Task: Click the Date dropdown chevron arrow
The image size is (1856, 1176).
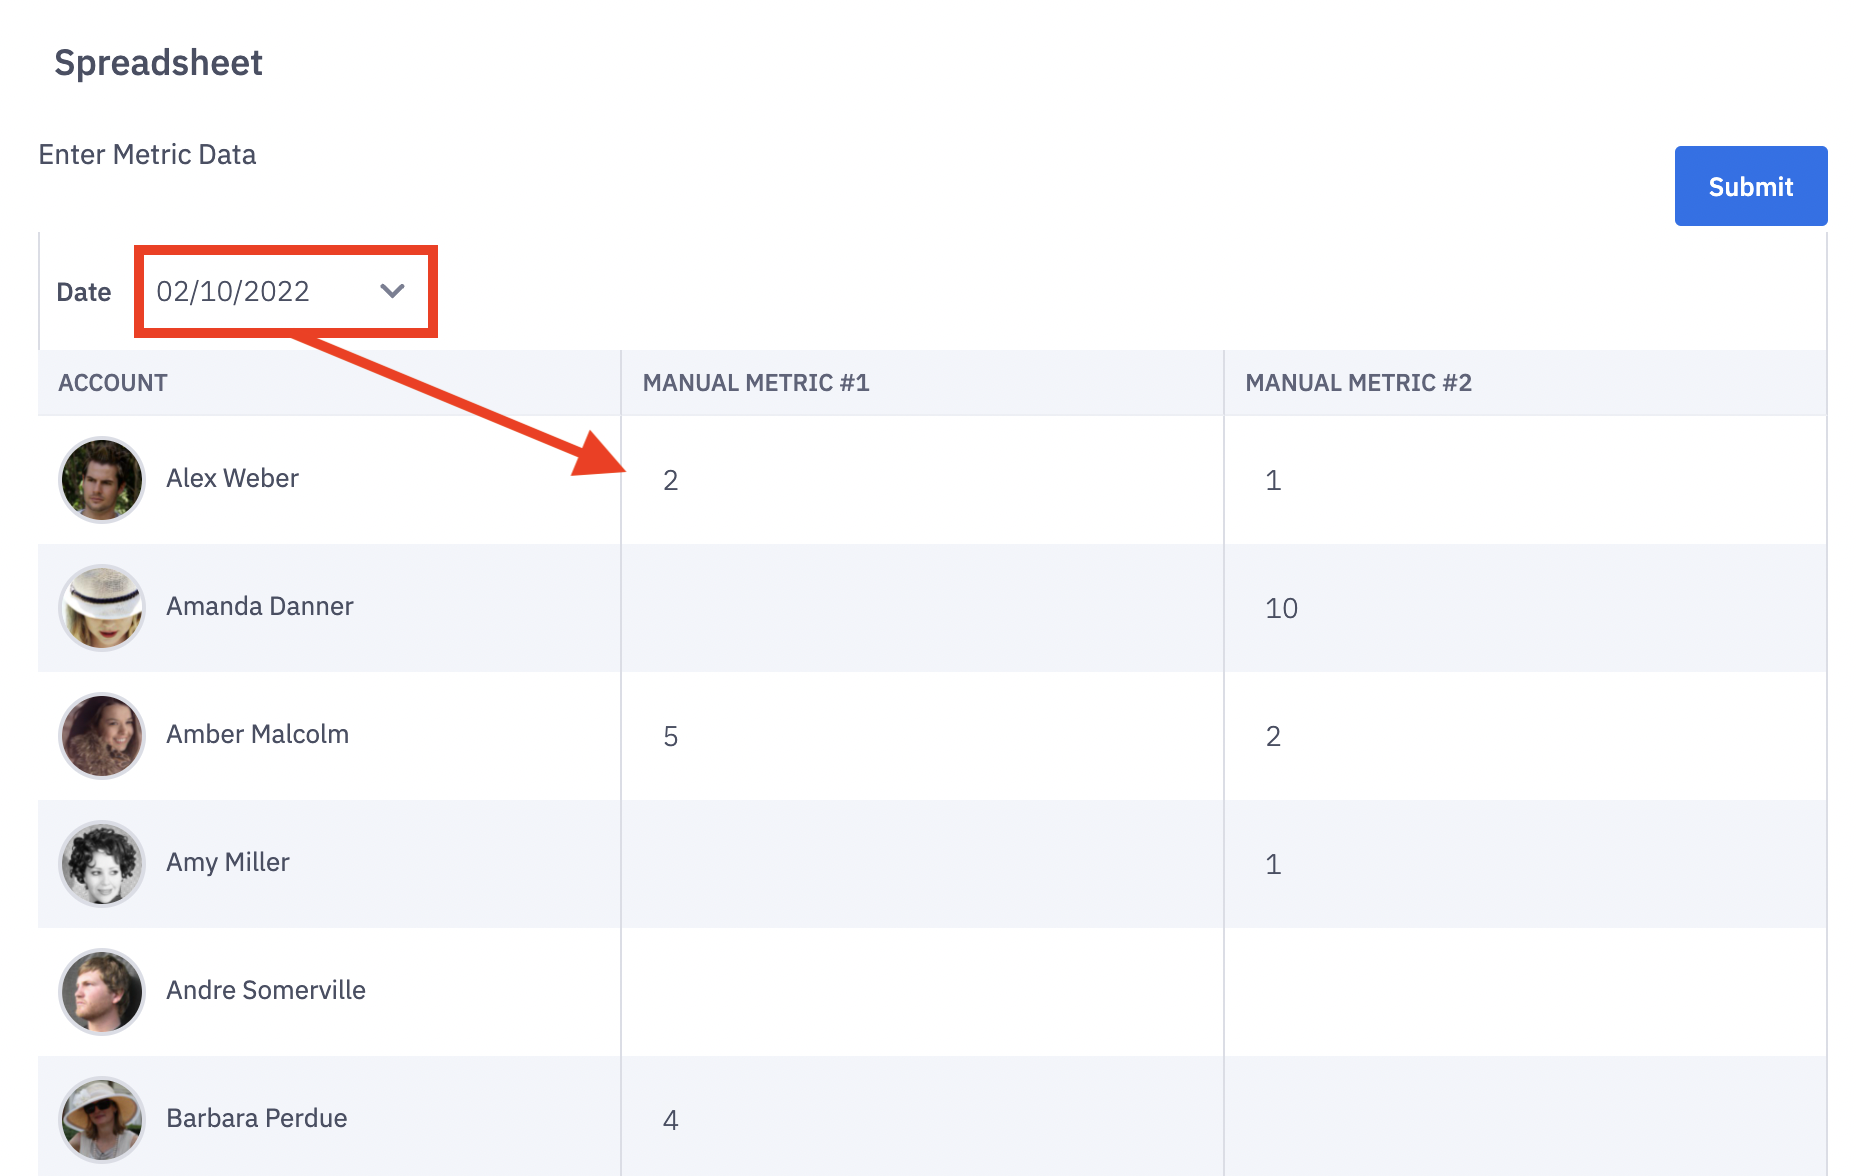Action: (392, 291)
